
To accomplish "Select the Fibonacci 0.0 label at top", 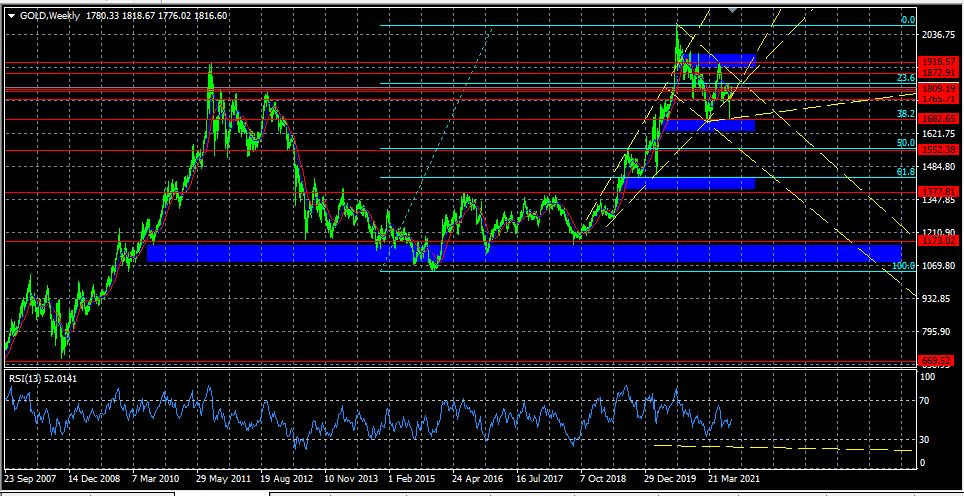I will [x=908, y=20].
